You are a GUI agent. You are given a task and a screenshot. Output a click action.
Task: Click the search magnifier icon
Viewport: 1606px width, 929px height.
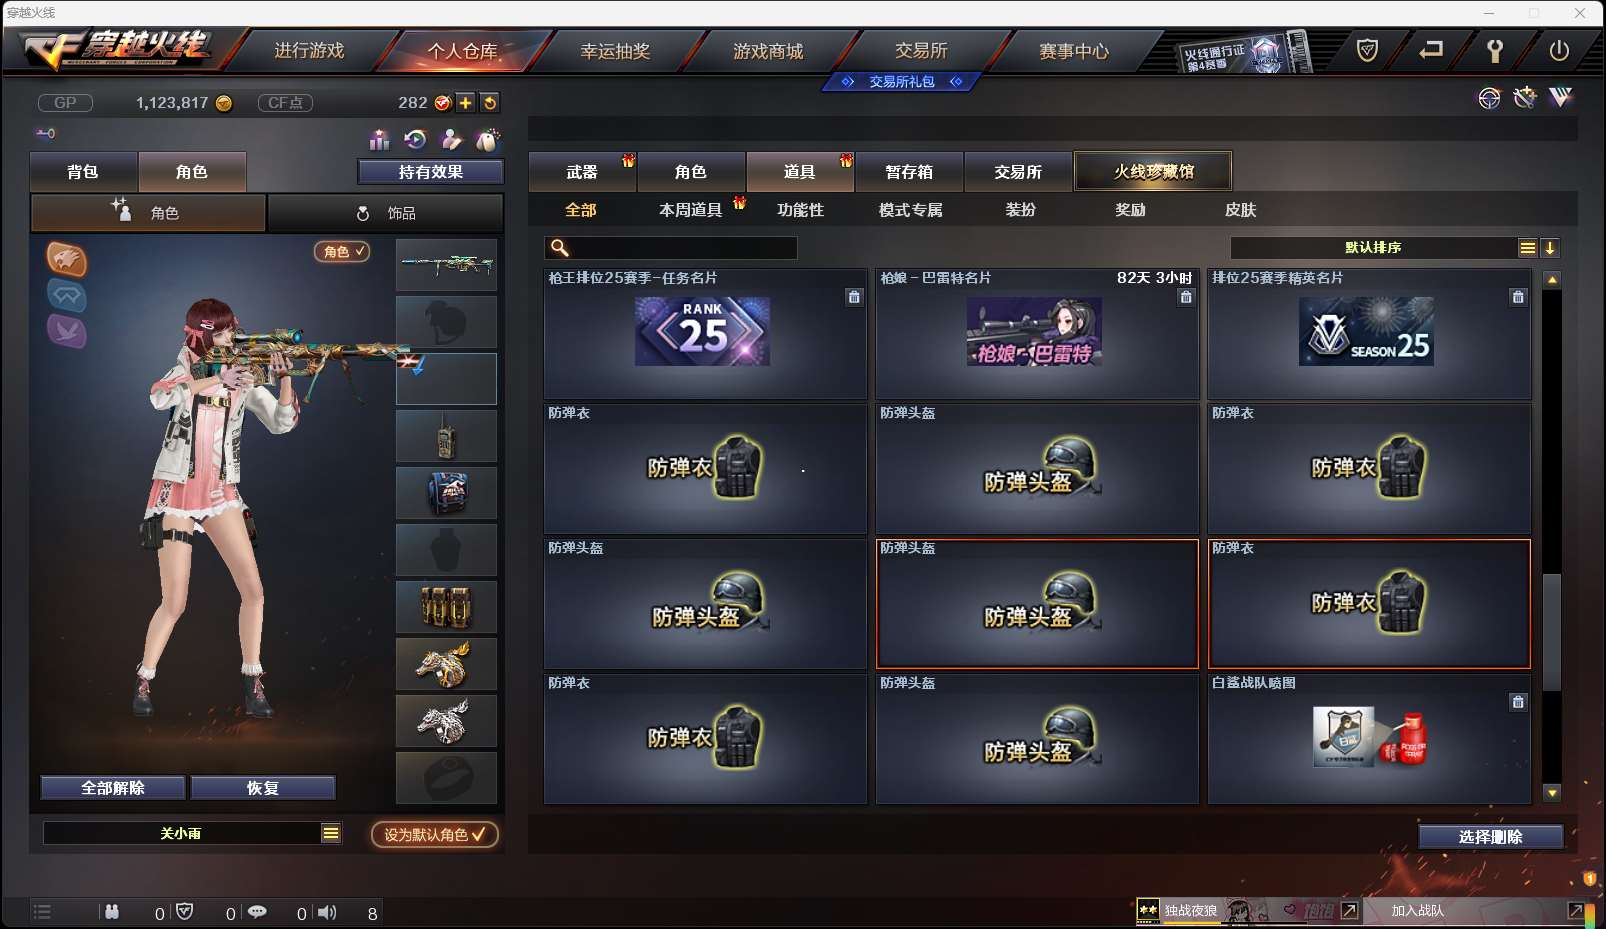560,247
